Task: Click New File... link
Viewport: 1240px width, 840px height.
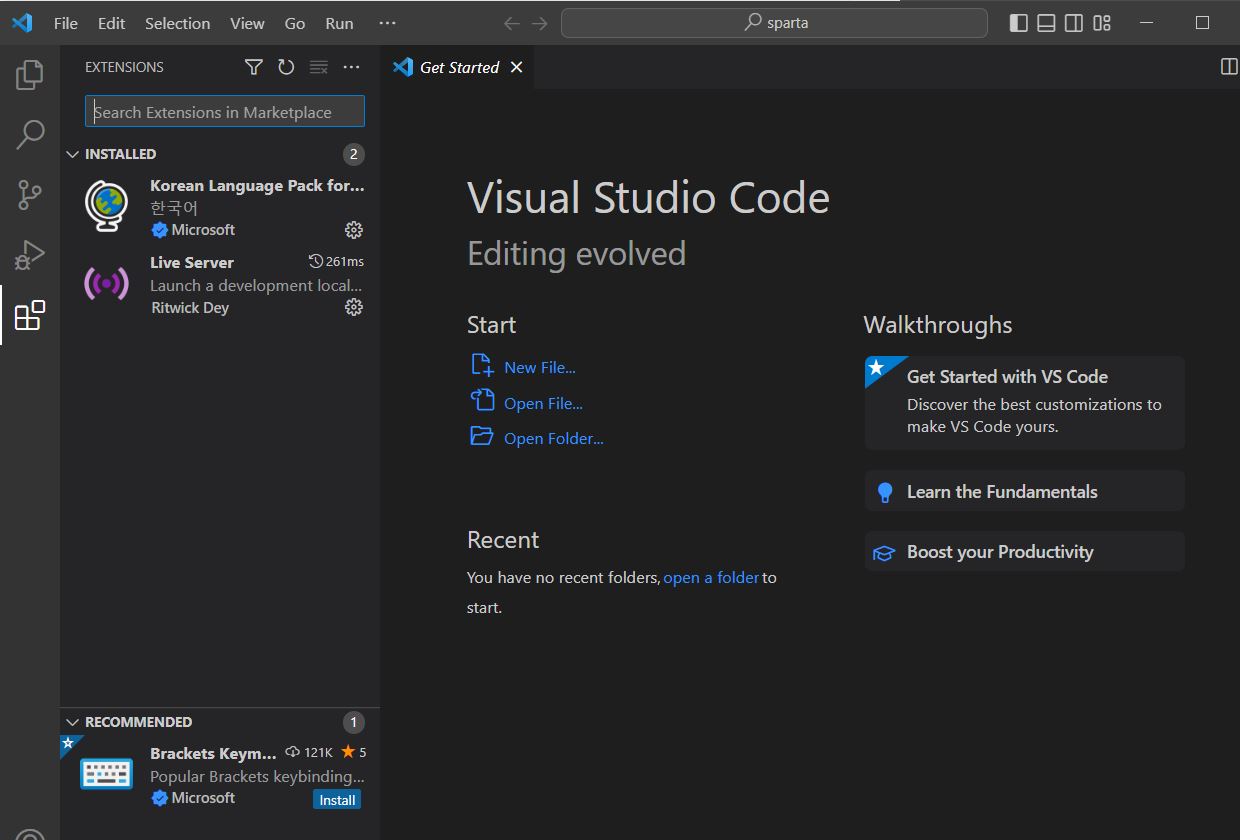Action: (540, 367)
